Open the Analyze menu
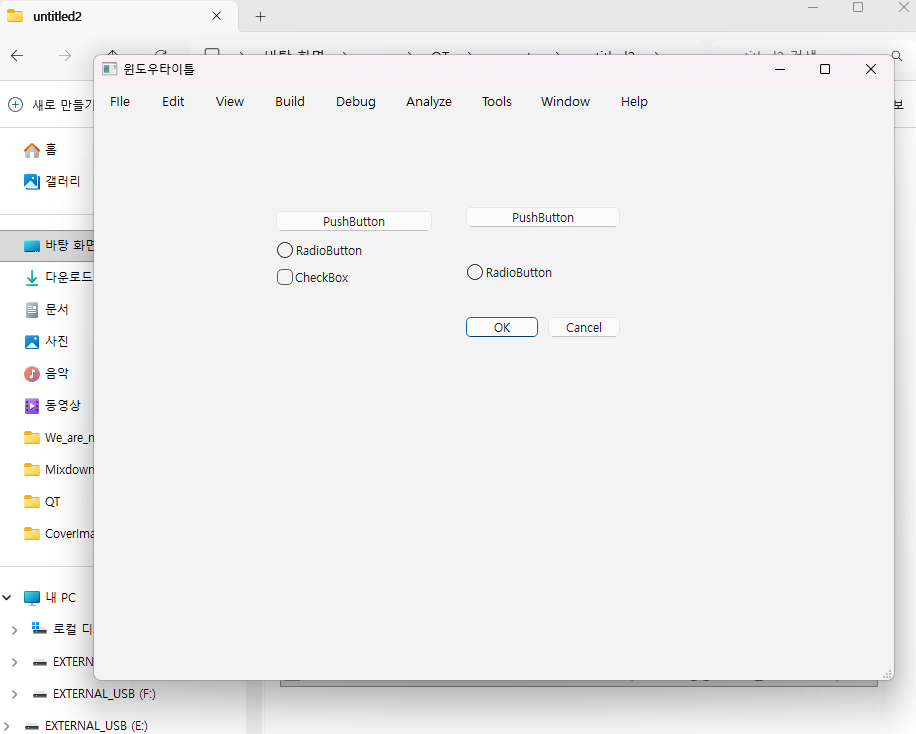Screen dimensions: 916x734 (x=428, y=101)
